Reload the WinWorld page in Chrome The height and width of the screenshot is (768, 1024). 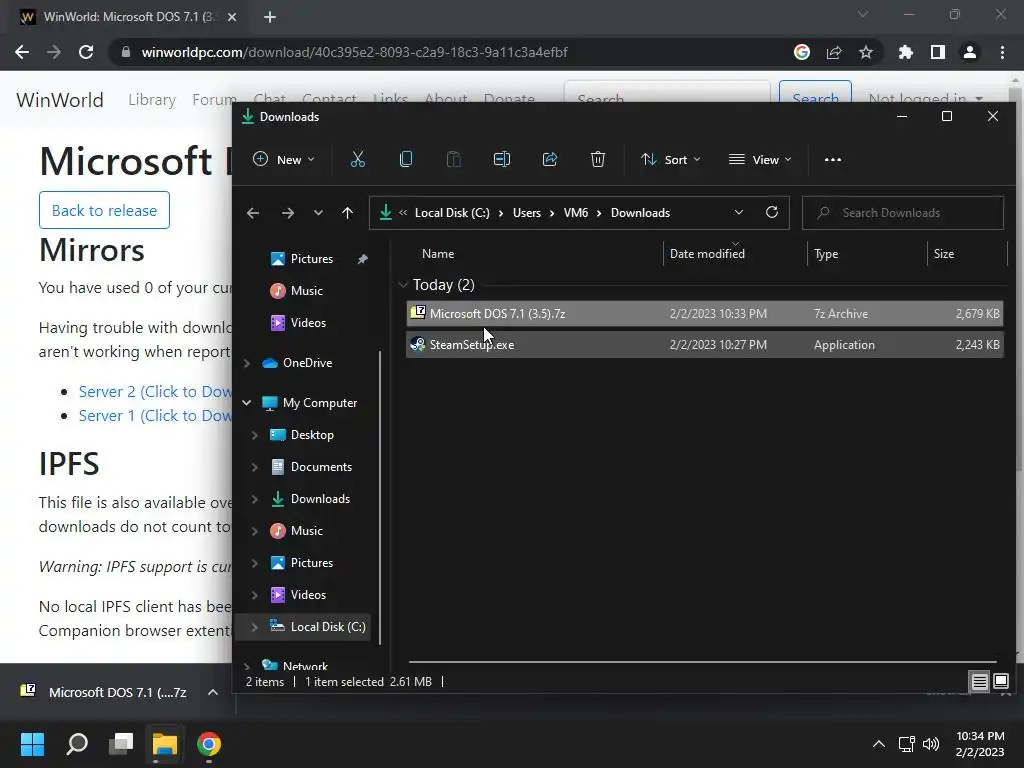tap(86, 52)
